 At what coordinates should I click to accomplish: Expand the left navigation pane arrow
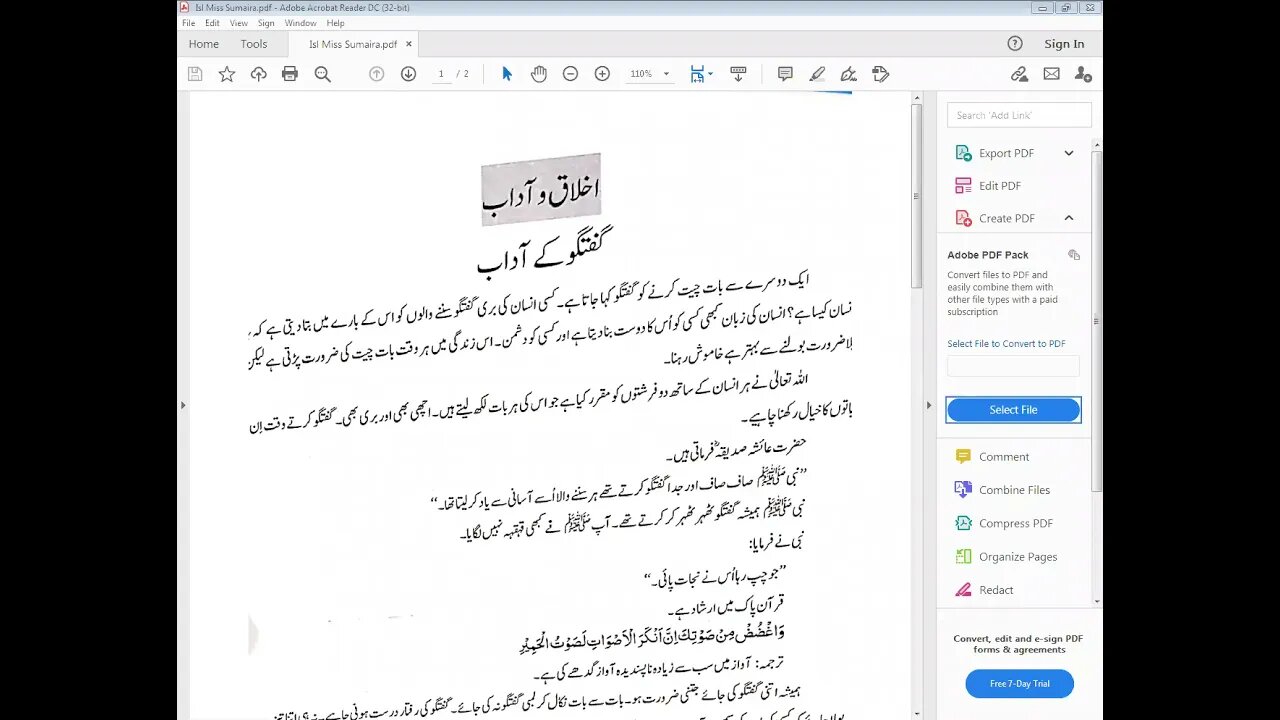182,405
